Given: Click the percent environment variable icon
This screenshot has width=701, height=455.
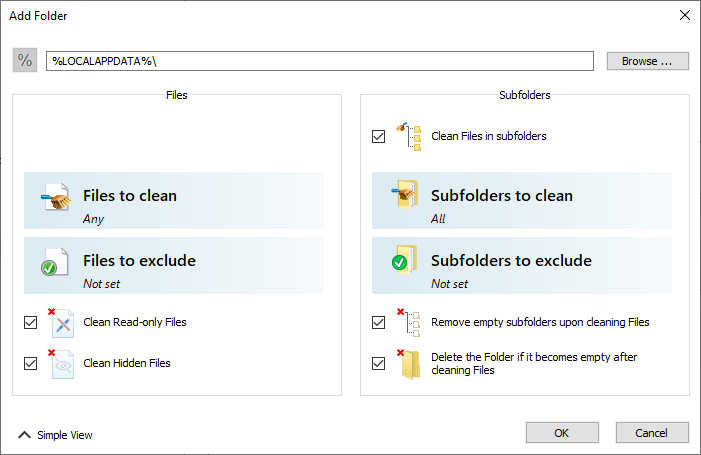Looking at the screenshot, I should click(25, 60).
